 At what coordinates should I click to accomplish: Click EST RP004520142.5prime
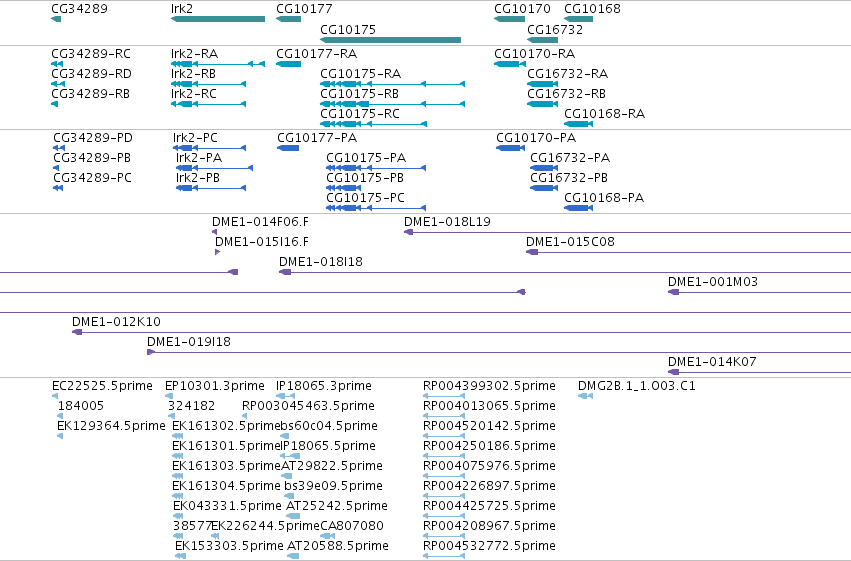point(489,426)
